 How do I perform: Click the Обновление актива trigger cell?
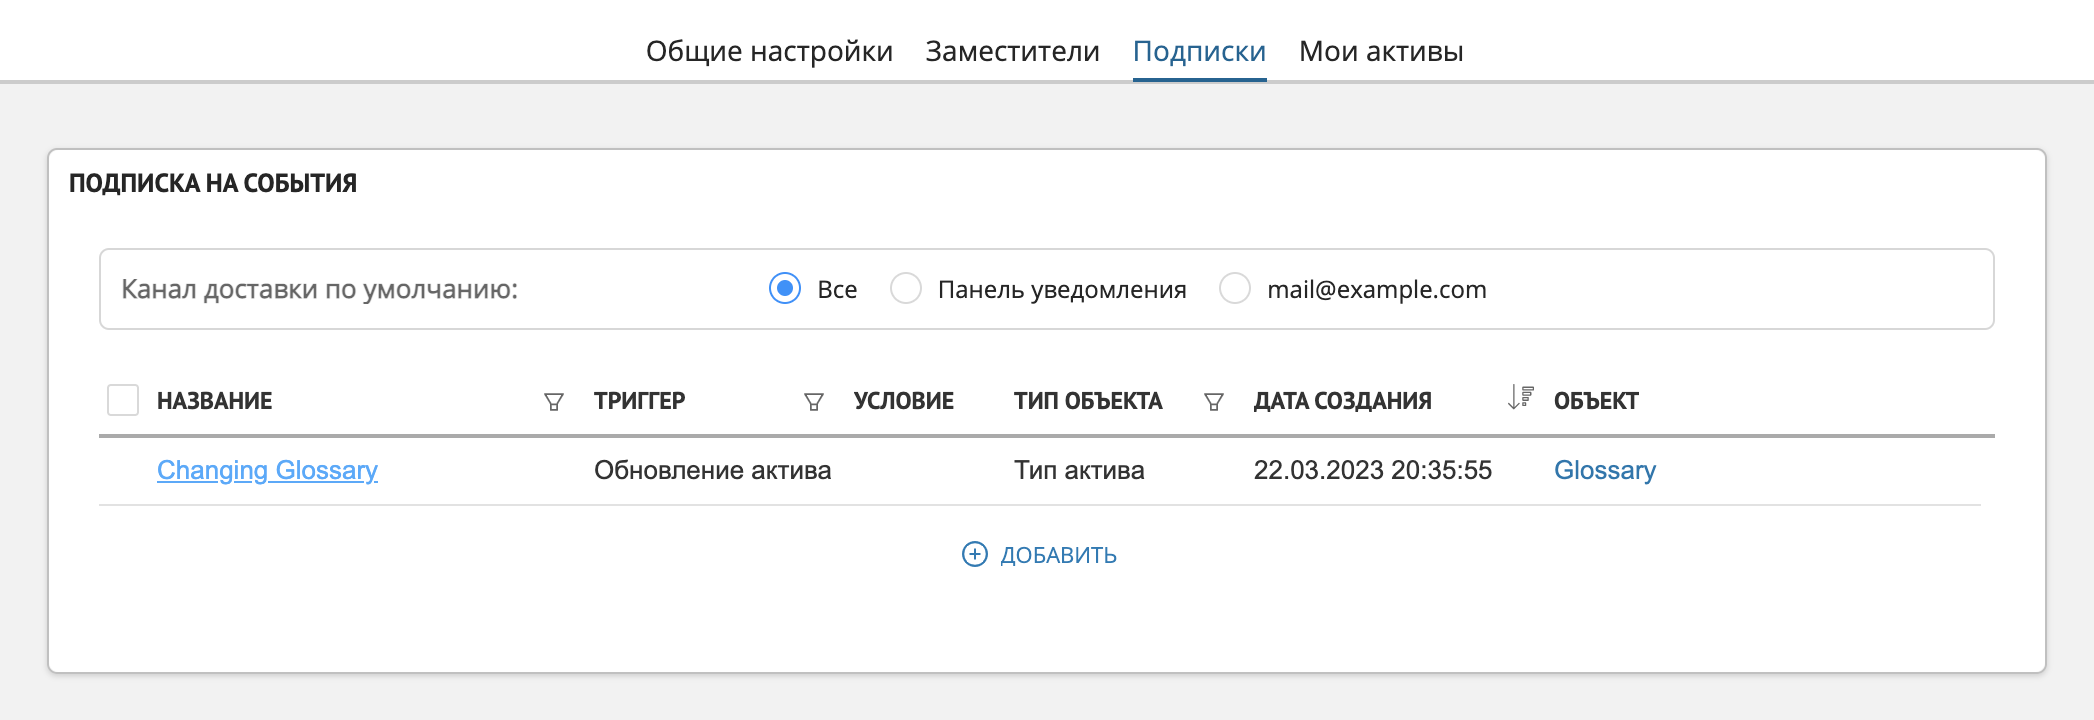pyautogui.click(x=712, y=470)
